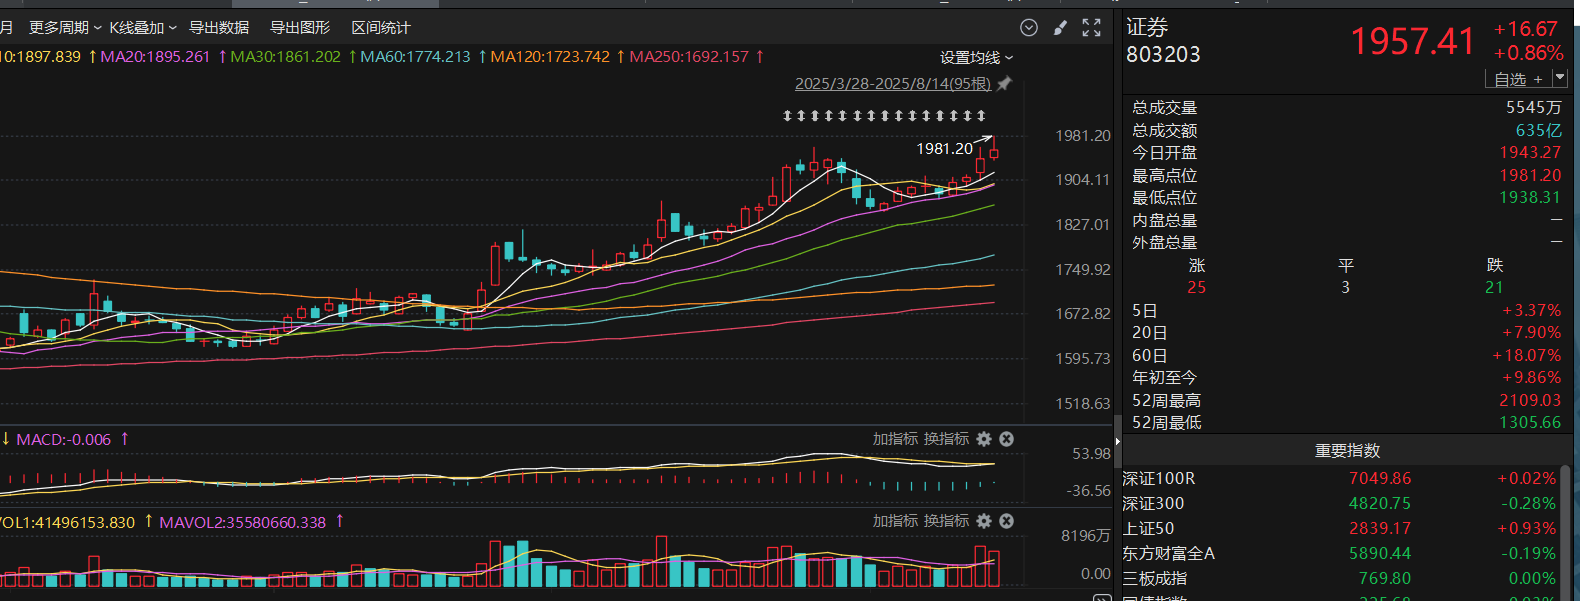The width and height of the screenshot is (1580, 601).
Task: Open the circled down-arrow icon in chart toolbar
Action: [1029, 28]
